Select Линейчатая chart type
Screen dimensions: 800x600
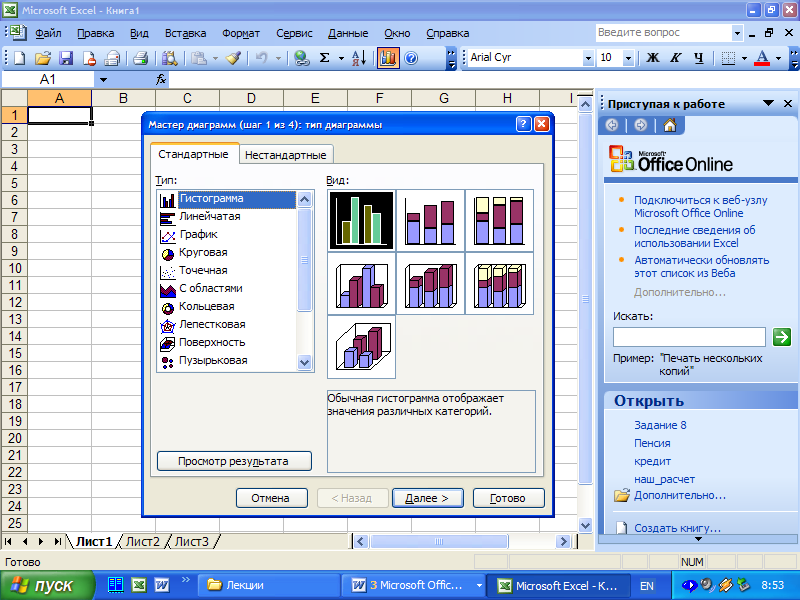click(x=210, y=216)
